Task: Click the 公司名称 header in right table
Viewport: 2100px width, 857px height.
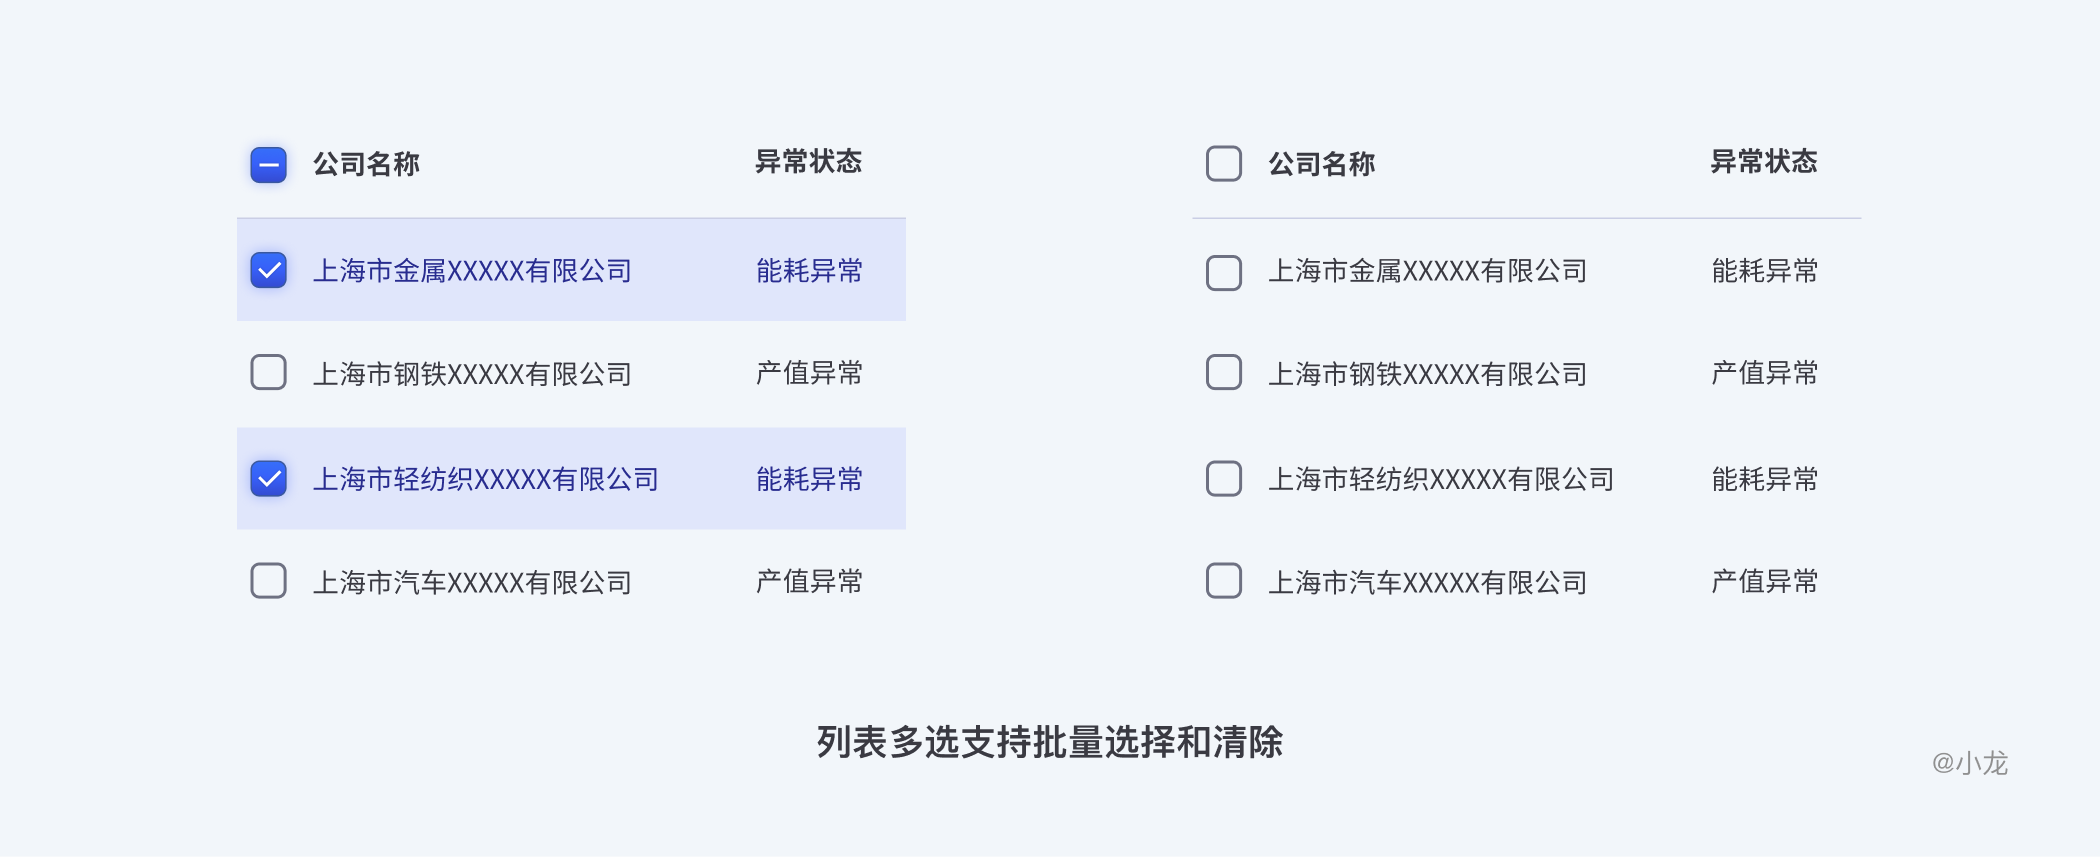Action: (1322, 164)
